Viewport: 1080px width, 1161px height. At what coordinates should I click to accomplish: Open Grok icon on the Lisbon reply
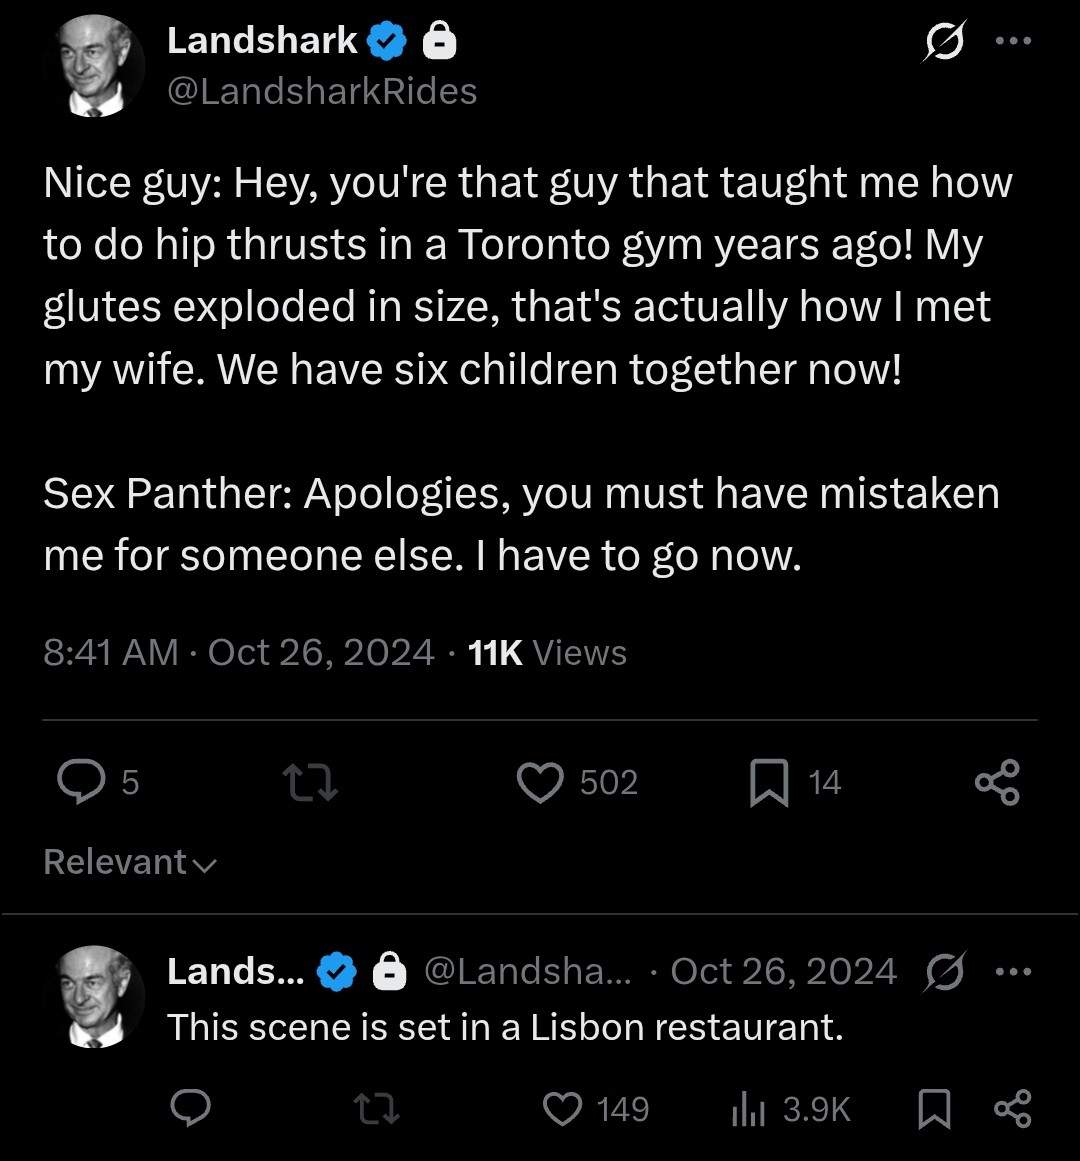[945, 971]
